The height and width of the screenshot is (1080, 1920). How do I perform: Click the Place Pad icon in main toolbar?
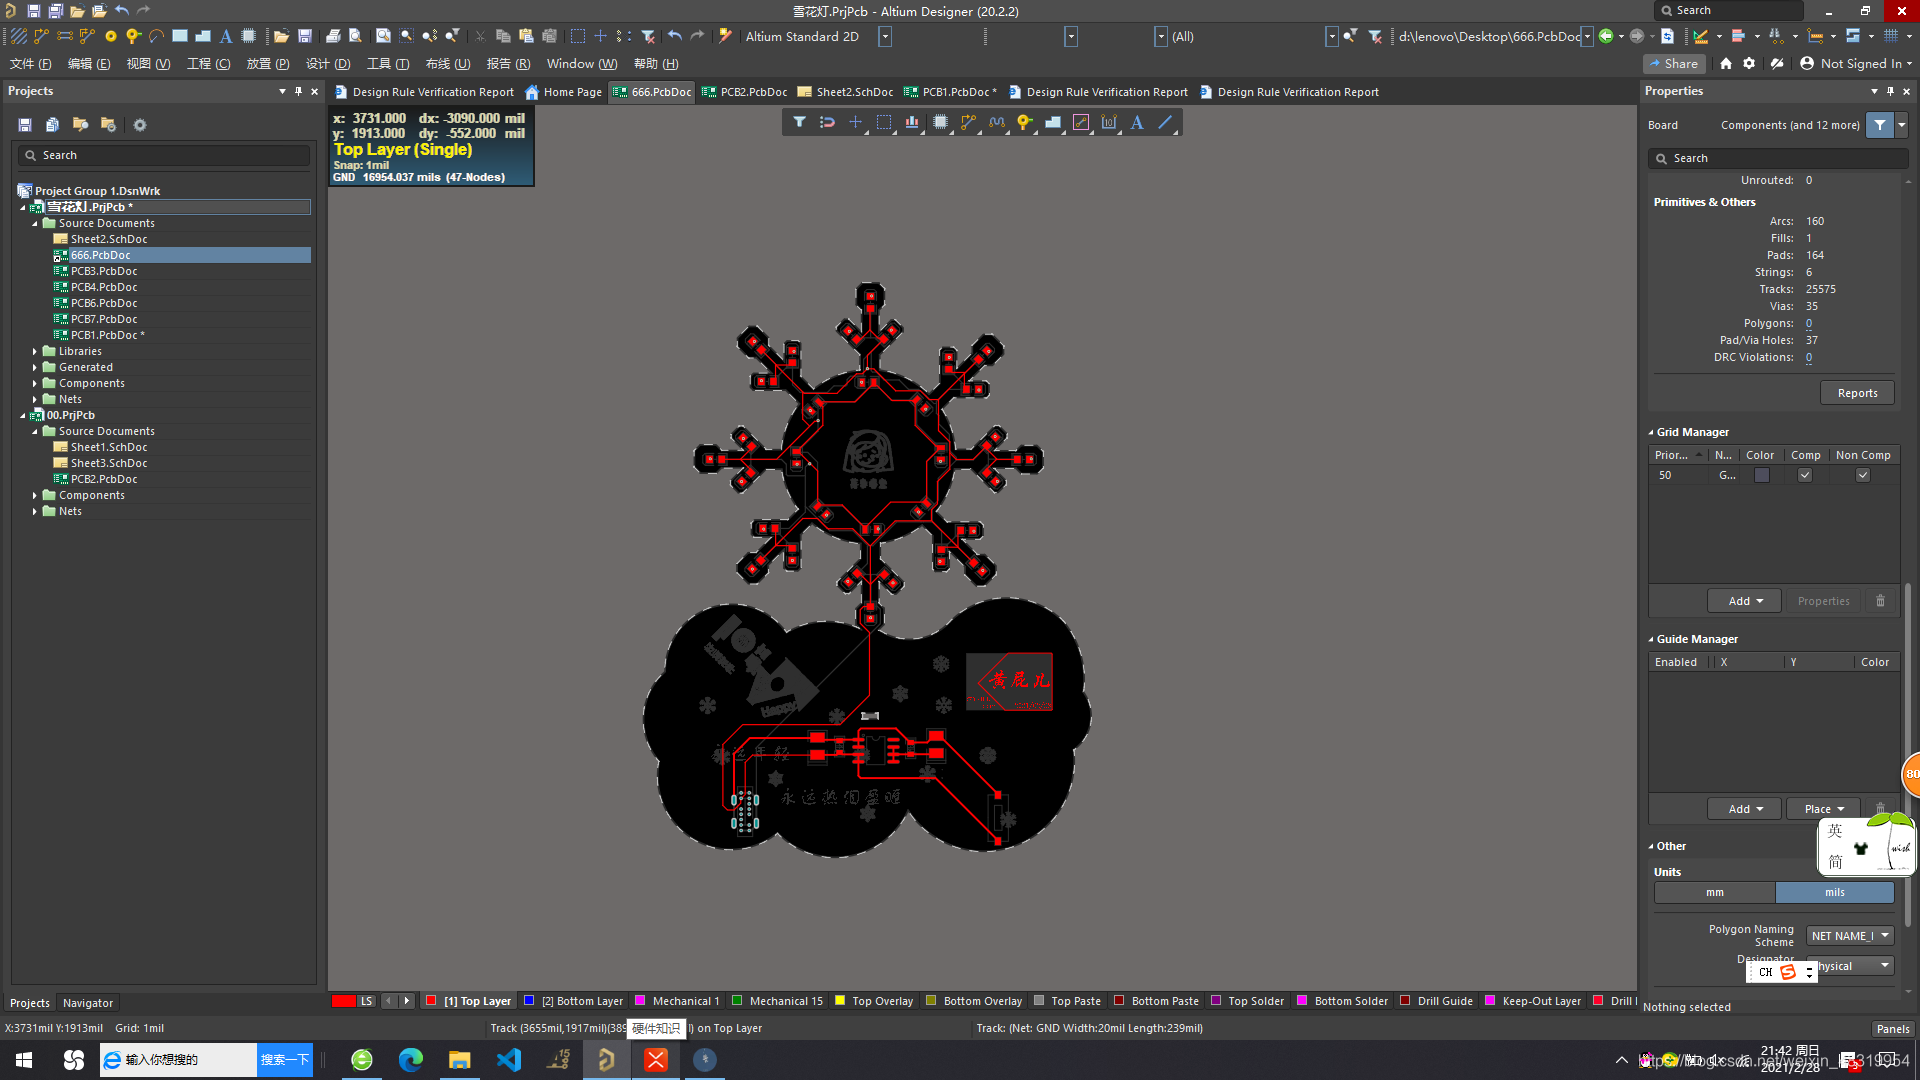pos(111,36)
